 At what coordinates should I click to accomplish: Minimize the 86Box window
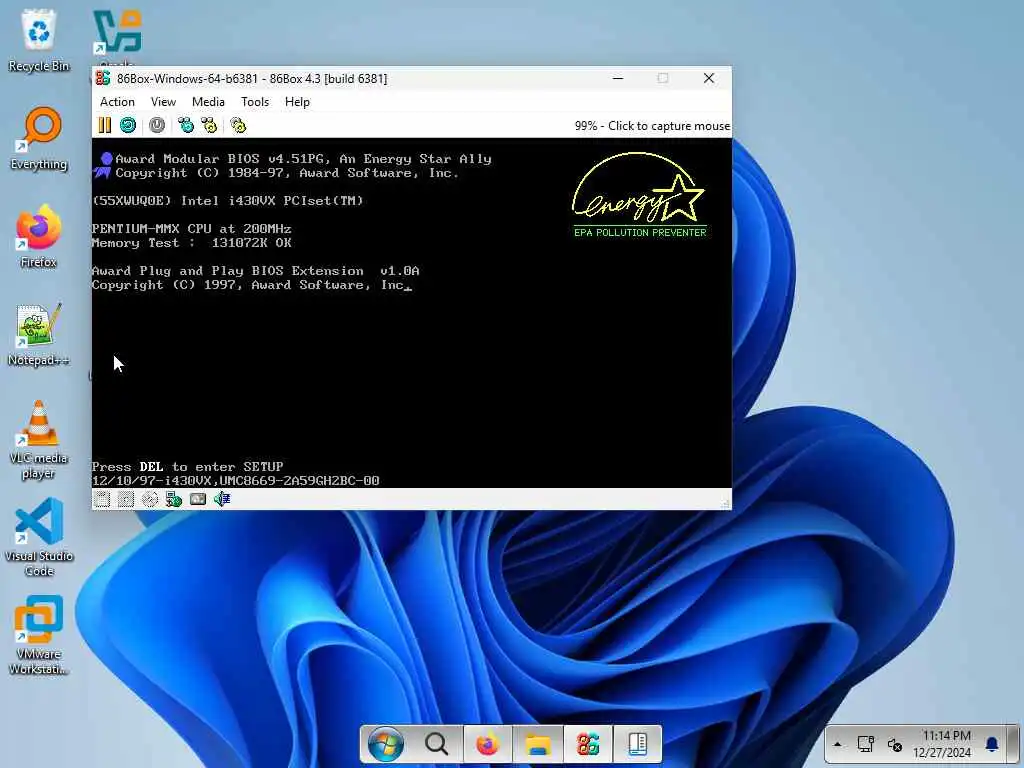pos(618,78)
